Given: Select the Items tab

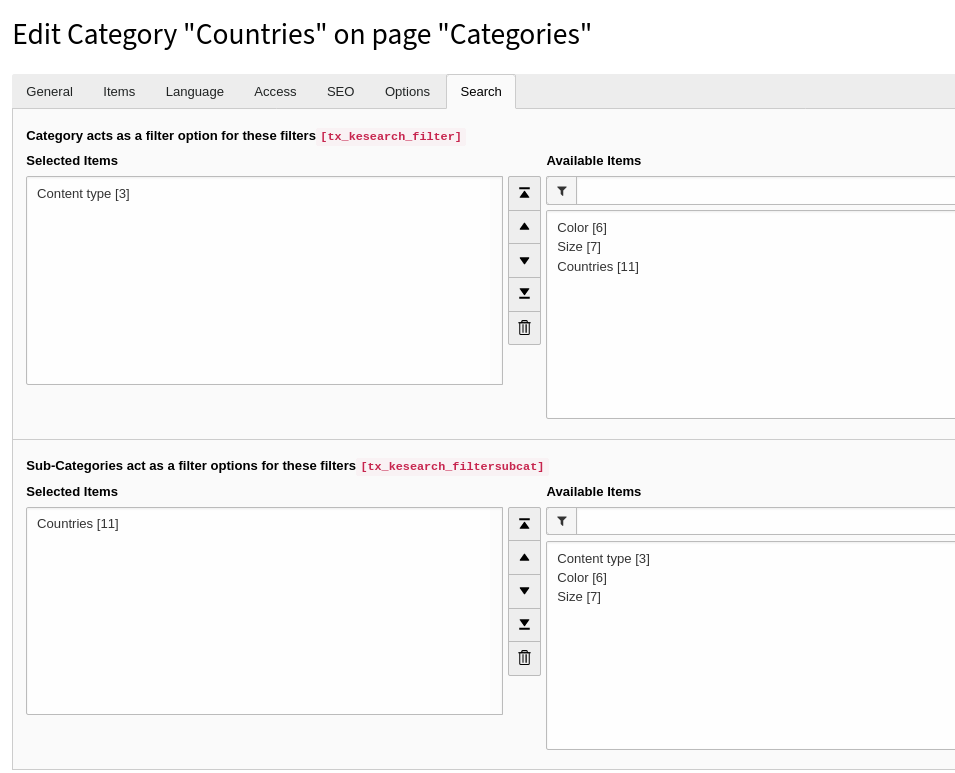Looking at the screenshot, I should [119, 91].
